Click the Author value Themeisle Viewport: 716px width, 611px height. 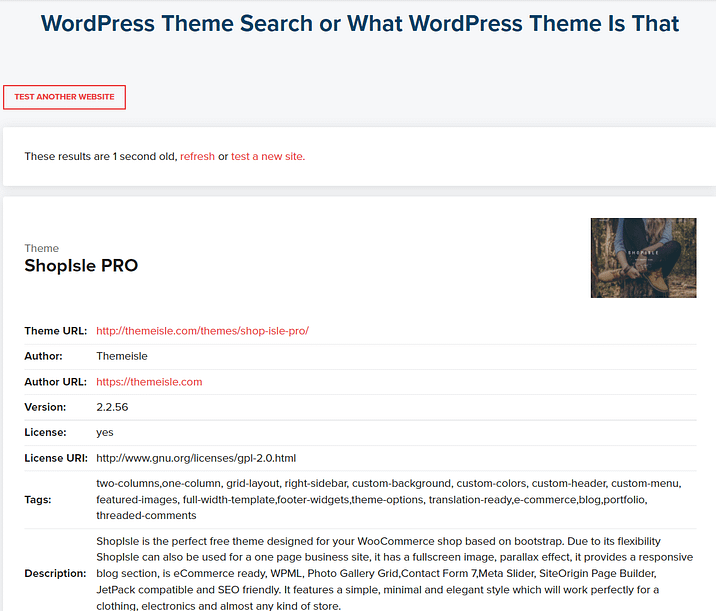tap(121, 356)
